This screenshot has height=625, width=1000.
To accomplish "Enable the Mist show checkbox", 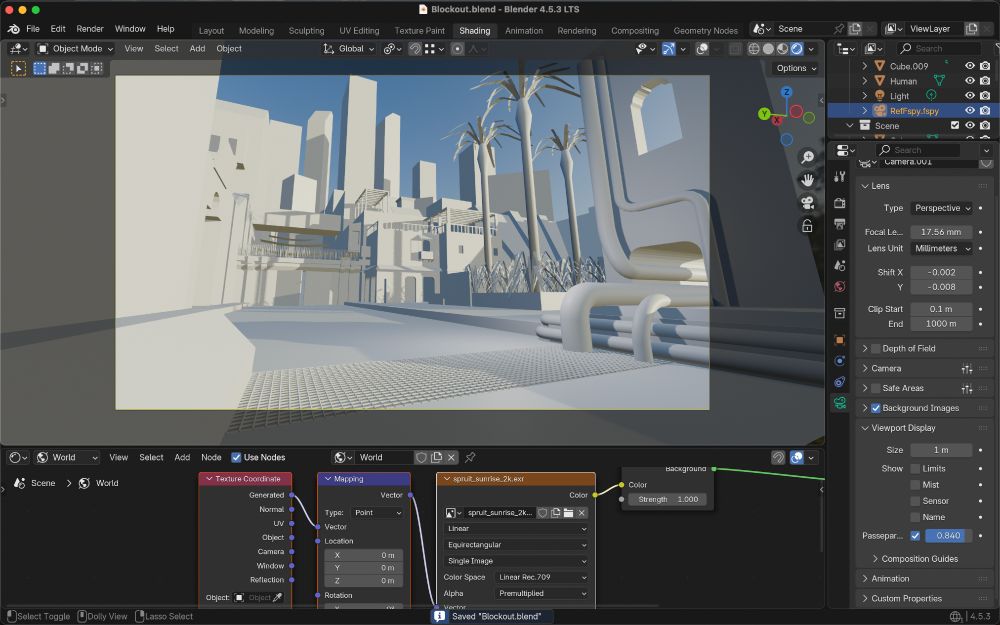I will pos(915,485).
